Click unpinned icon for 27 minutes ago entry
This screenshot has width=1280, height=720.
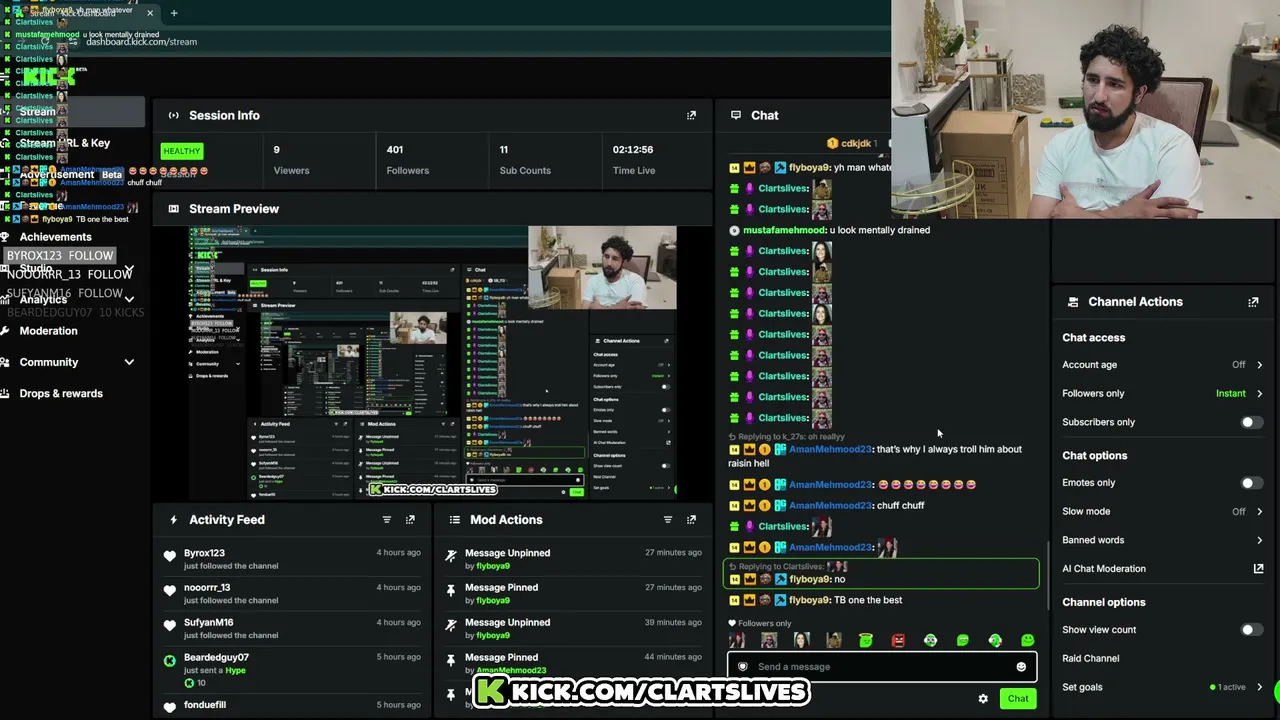[451, 556]
